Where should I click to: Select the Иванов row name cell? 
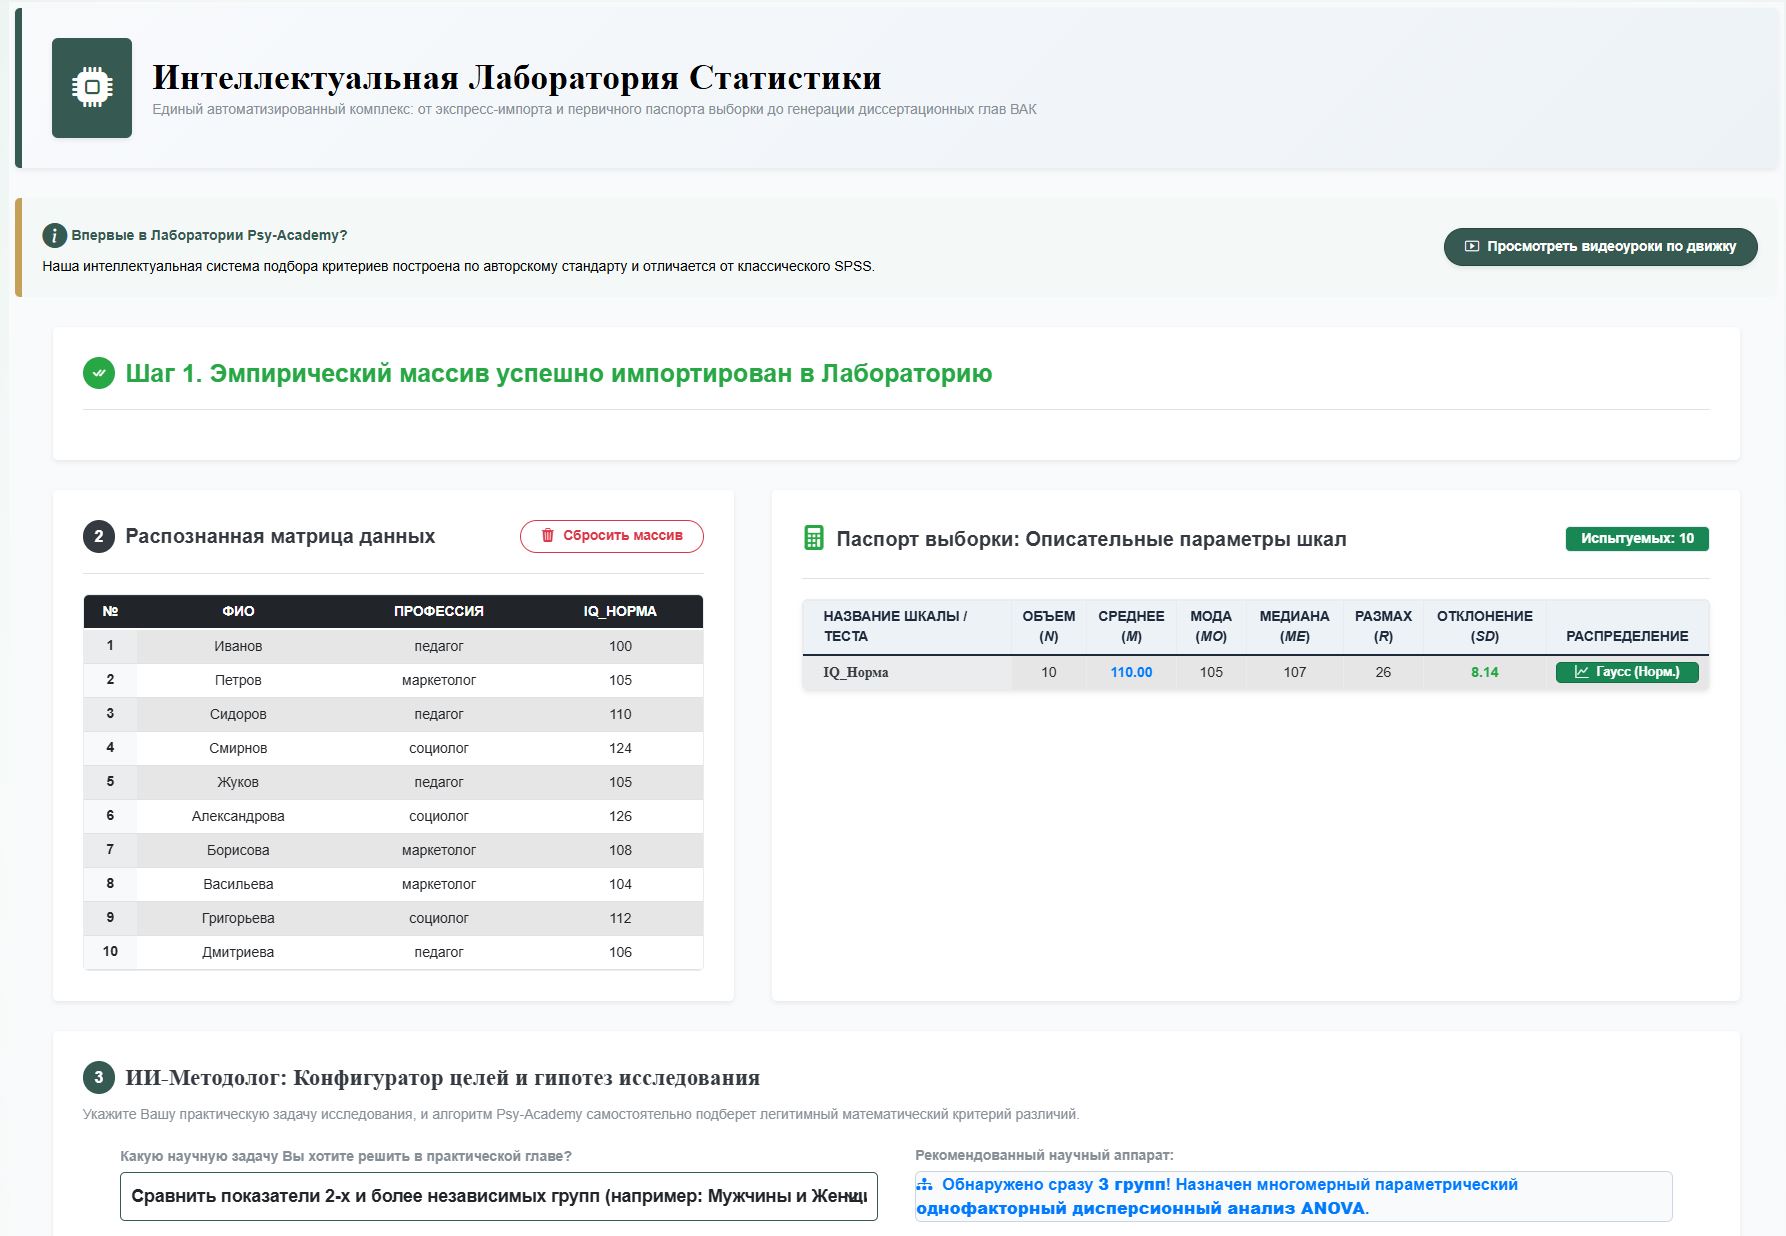[238, 646]
